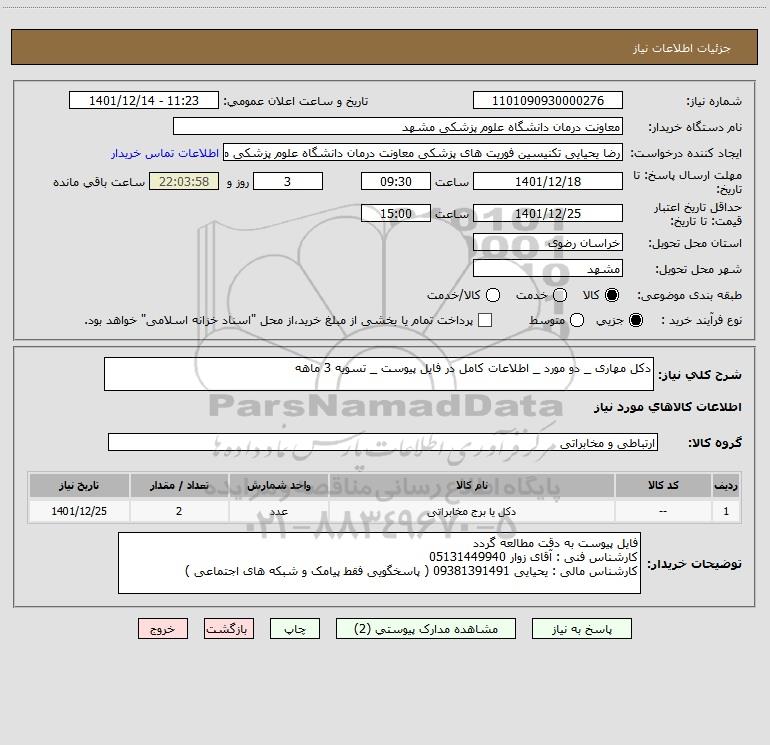The height and width of the screenshot is (745, 770).
Task: Select the کالا radio button
Action: tap(612, 295)
